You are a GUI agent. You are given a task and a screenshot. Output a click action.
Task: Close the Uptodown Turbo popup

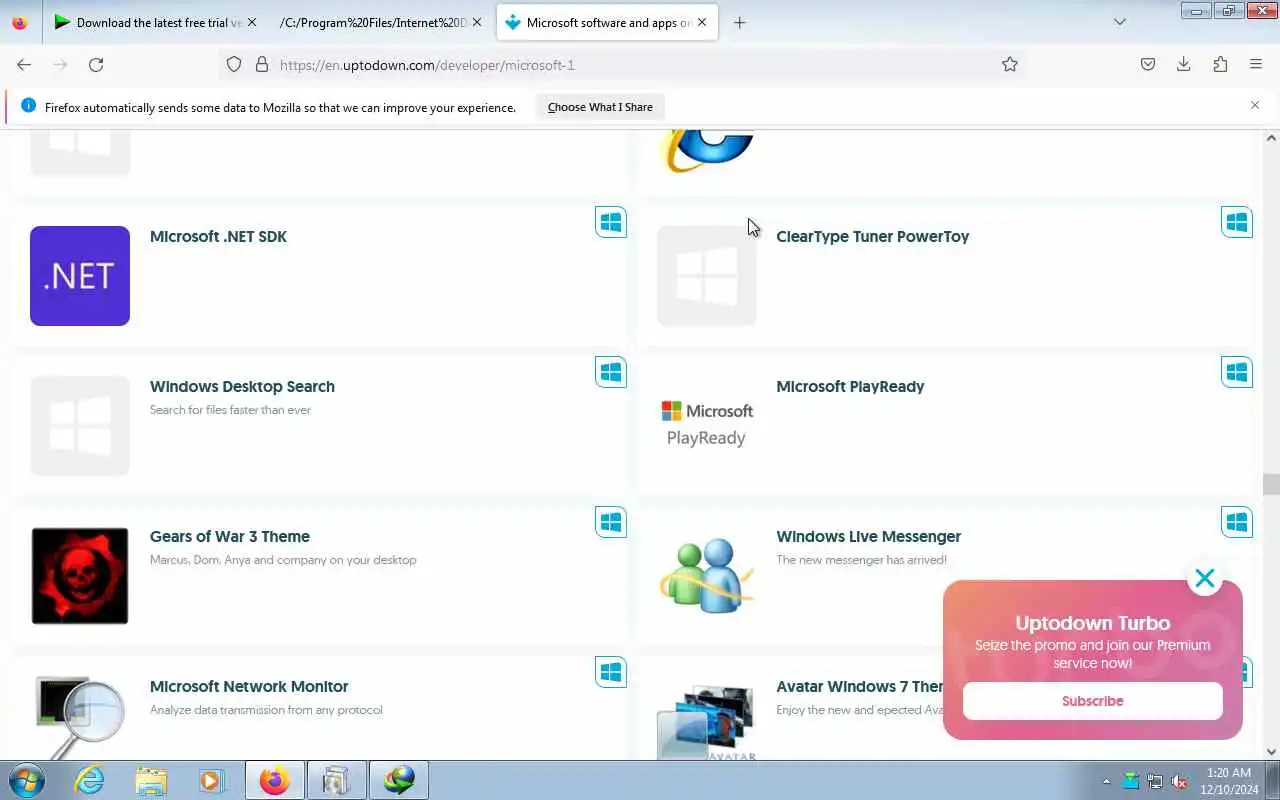1205,578
